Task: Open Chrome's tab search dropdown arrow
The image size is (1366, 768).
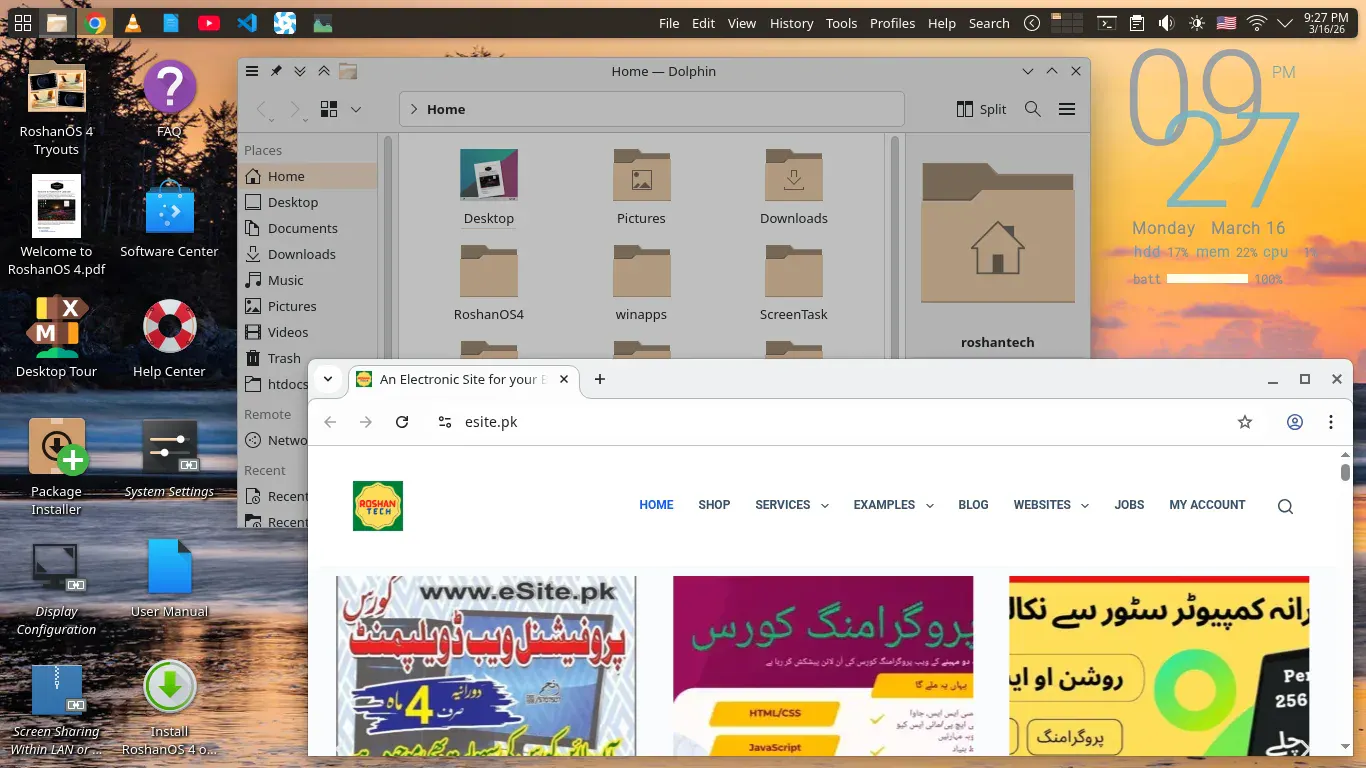Action: pyautogui.click(x=327, y=379)
